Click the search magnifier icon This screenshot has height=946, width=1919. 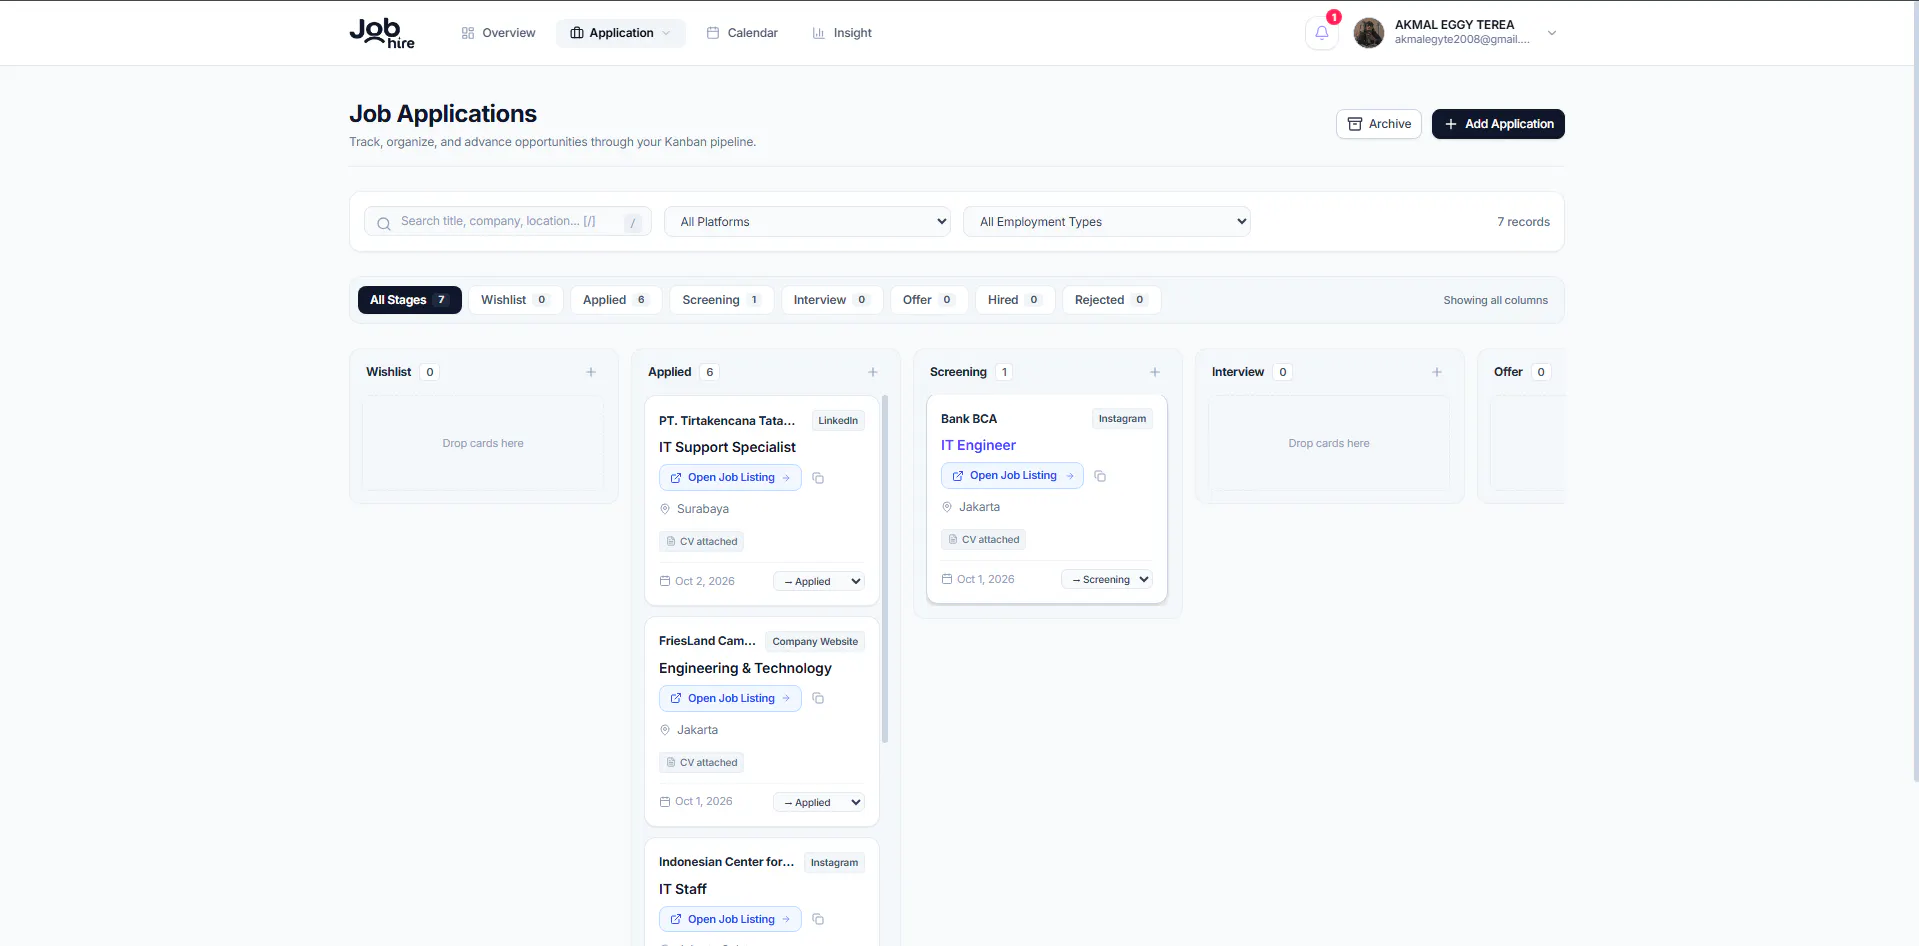click(384, 223)
